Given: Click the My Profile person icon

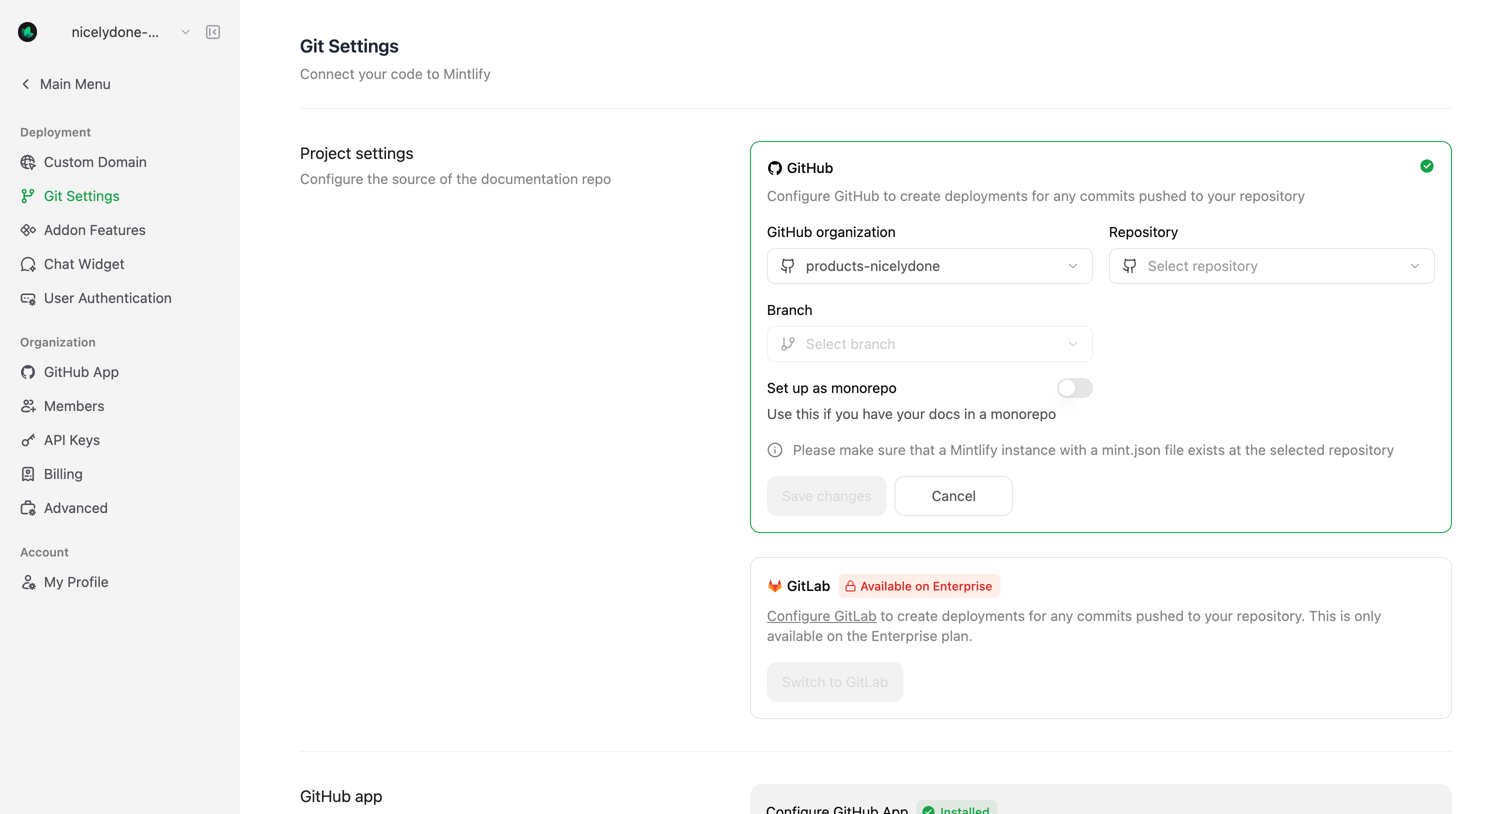Looking at the screenshot, I should 28,582.
